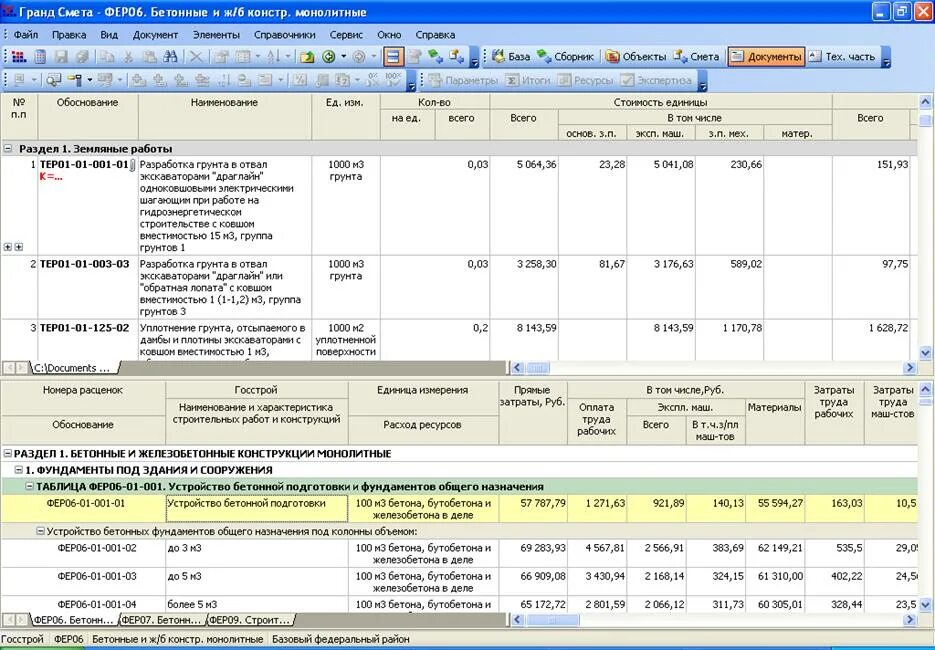
Task: Click the red К=... coefficient label
Action: coord(51,177)
